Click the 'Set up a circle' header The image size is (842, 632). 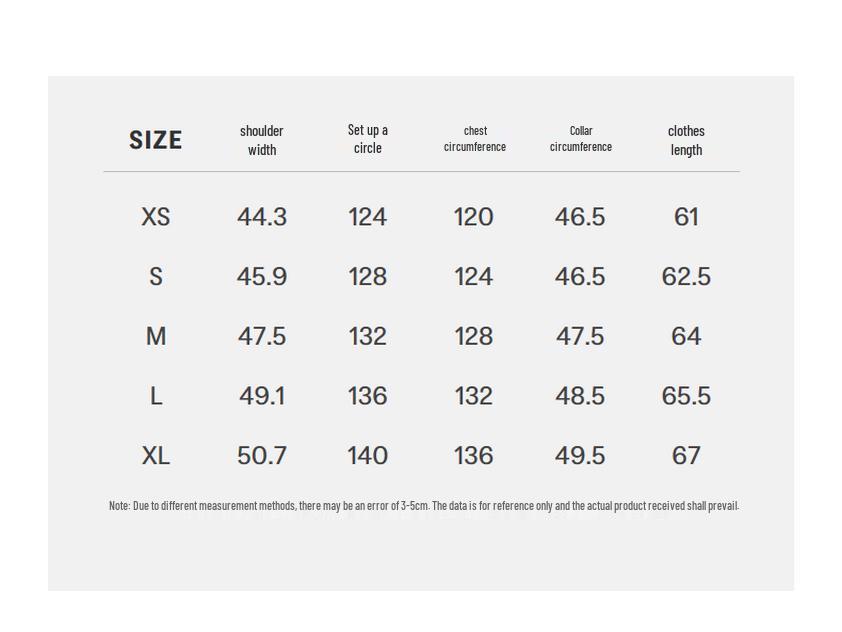pyautogui.click(x=368, y=139)
